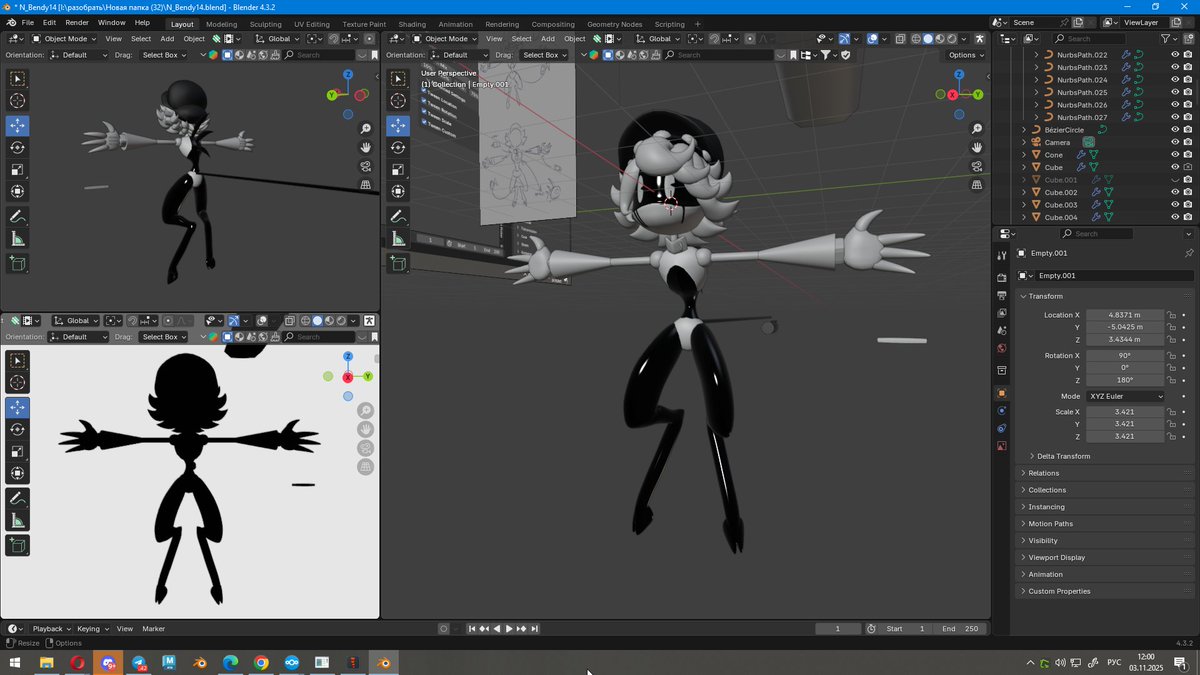
Task: Open rotation Mode XYZ Euler dropdown
Action: [1126, 396]
